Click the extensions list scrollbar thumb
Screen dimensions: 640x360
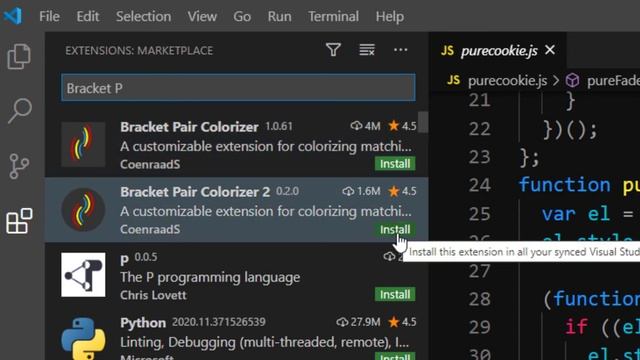click(x=423, y=122)
